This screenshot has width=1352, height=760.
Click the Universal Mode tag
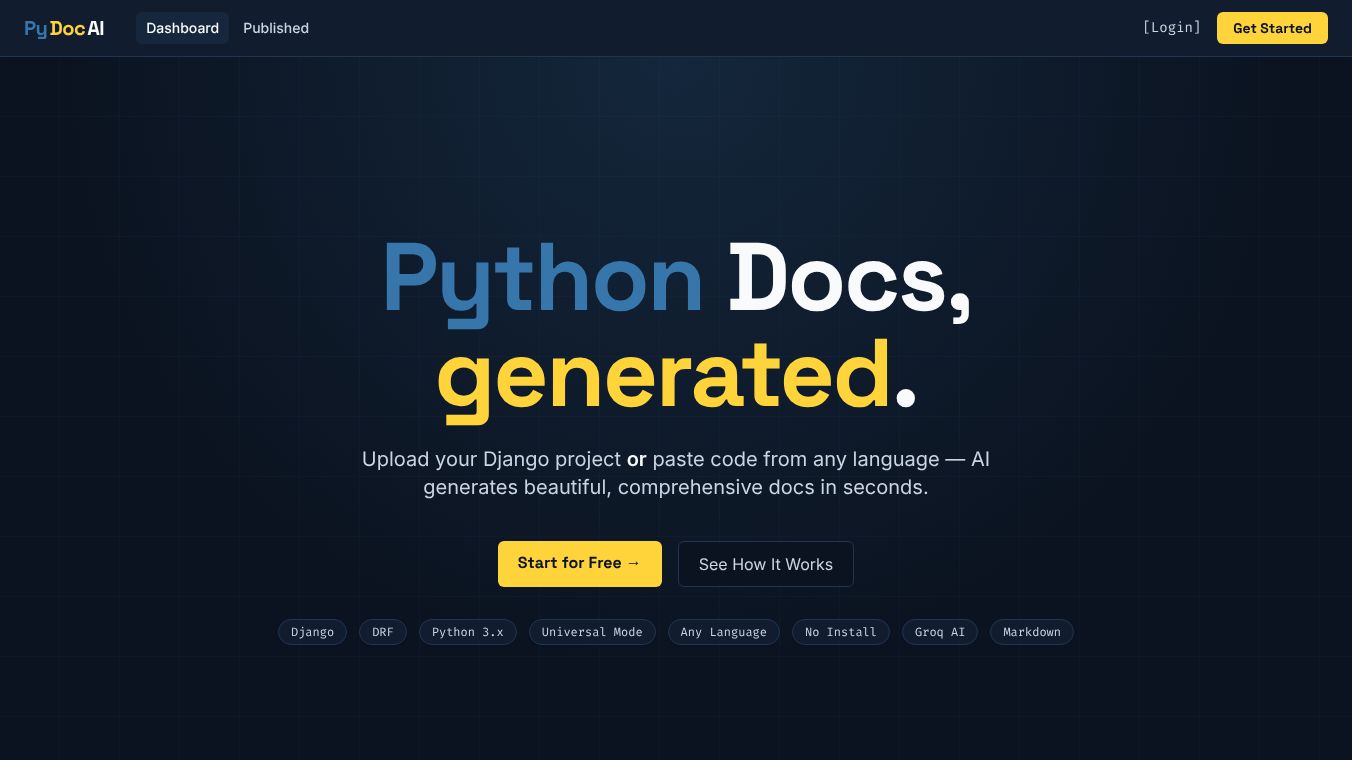592,632
